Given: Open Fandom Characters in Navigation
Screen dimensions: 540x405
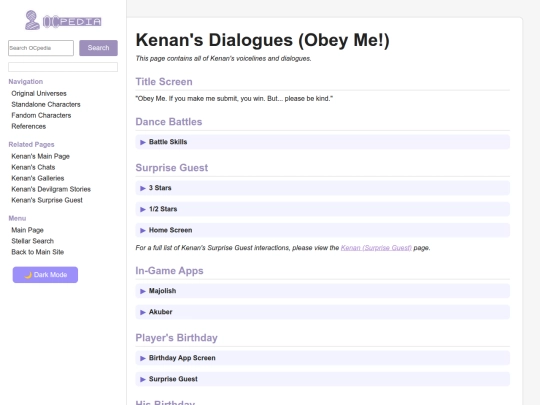Looking at the screenshot, I should [x=41, y=115].
